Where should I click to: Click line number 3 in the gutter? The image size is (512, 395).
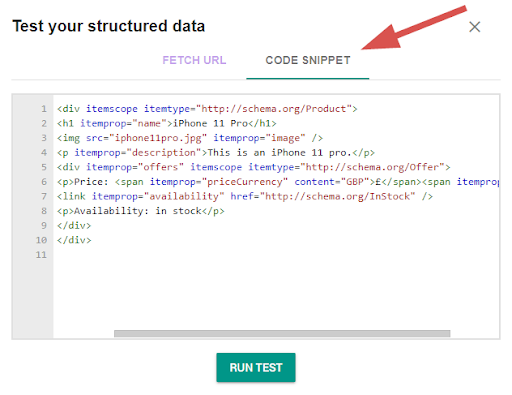(44, 138)
